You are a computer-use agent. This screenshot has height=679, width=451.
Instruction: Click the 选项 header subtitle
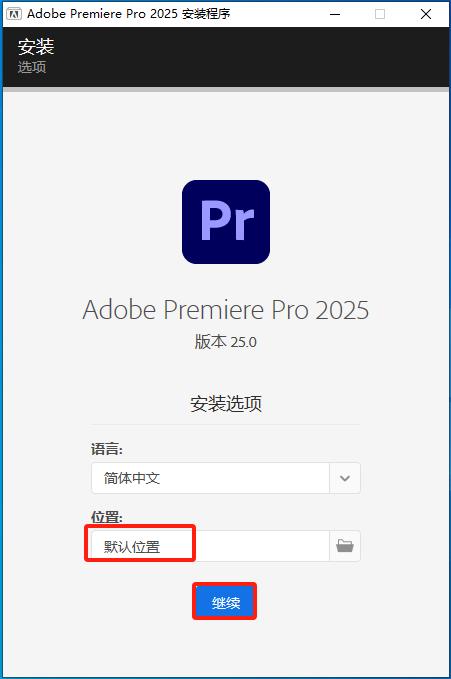32,67
